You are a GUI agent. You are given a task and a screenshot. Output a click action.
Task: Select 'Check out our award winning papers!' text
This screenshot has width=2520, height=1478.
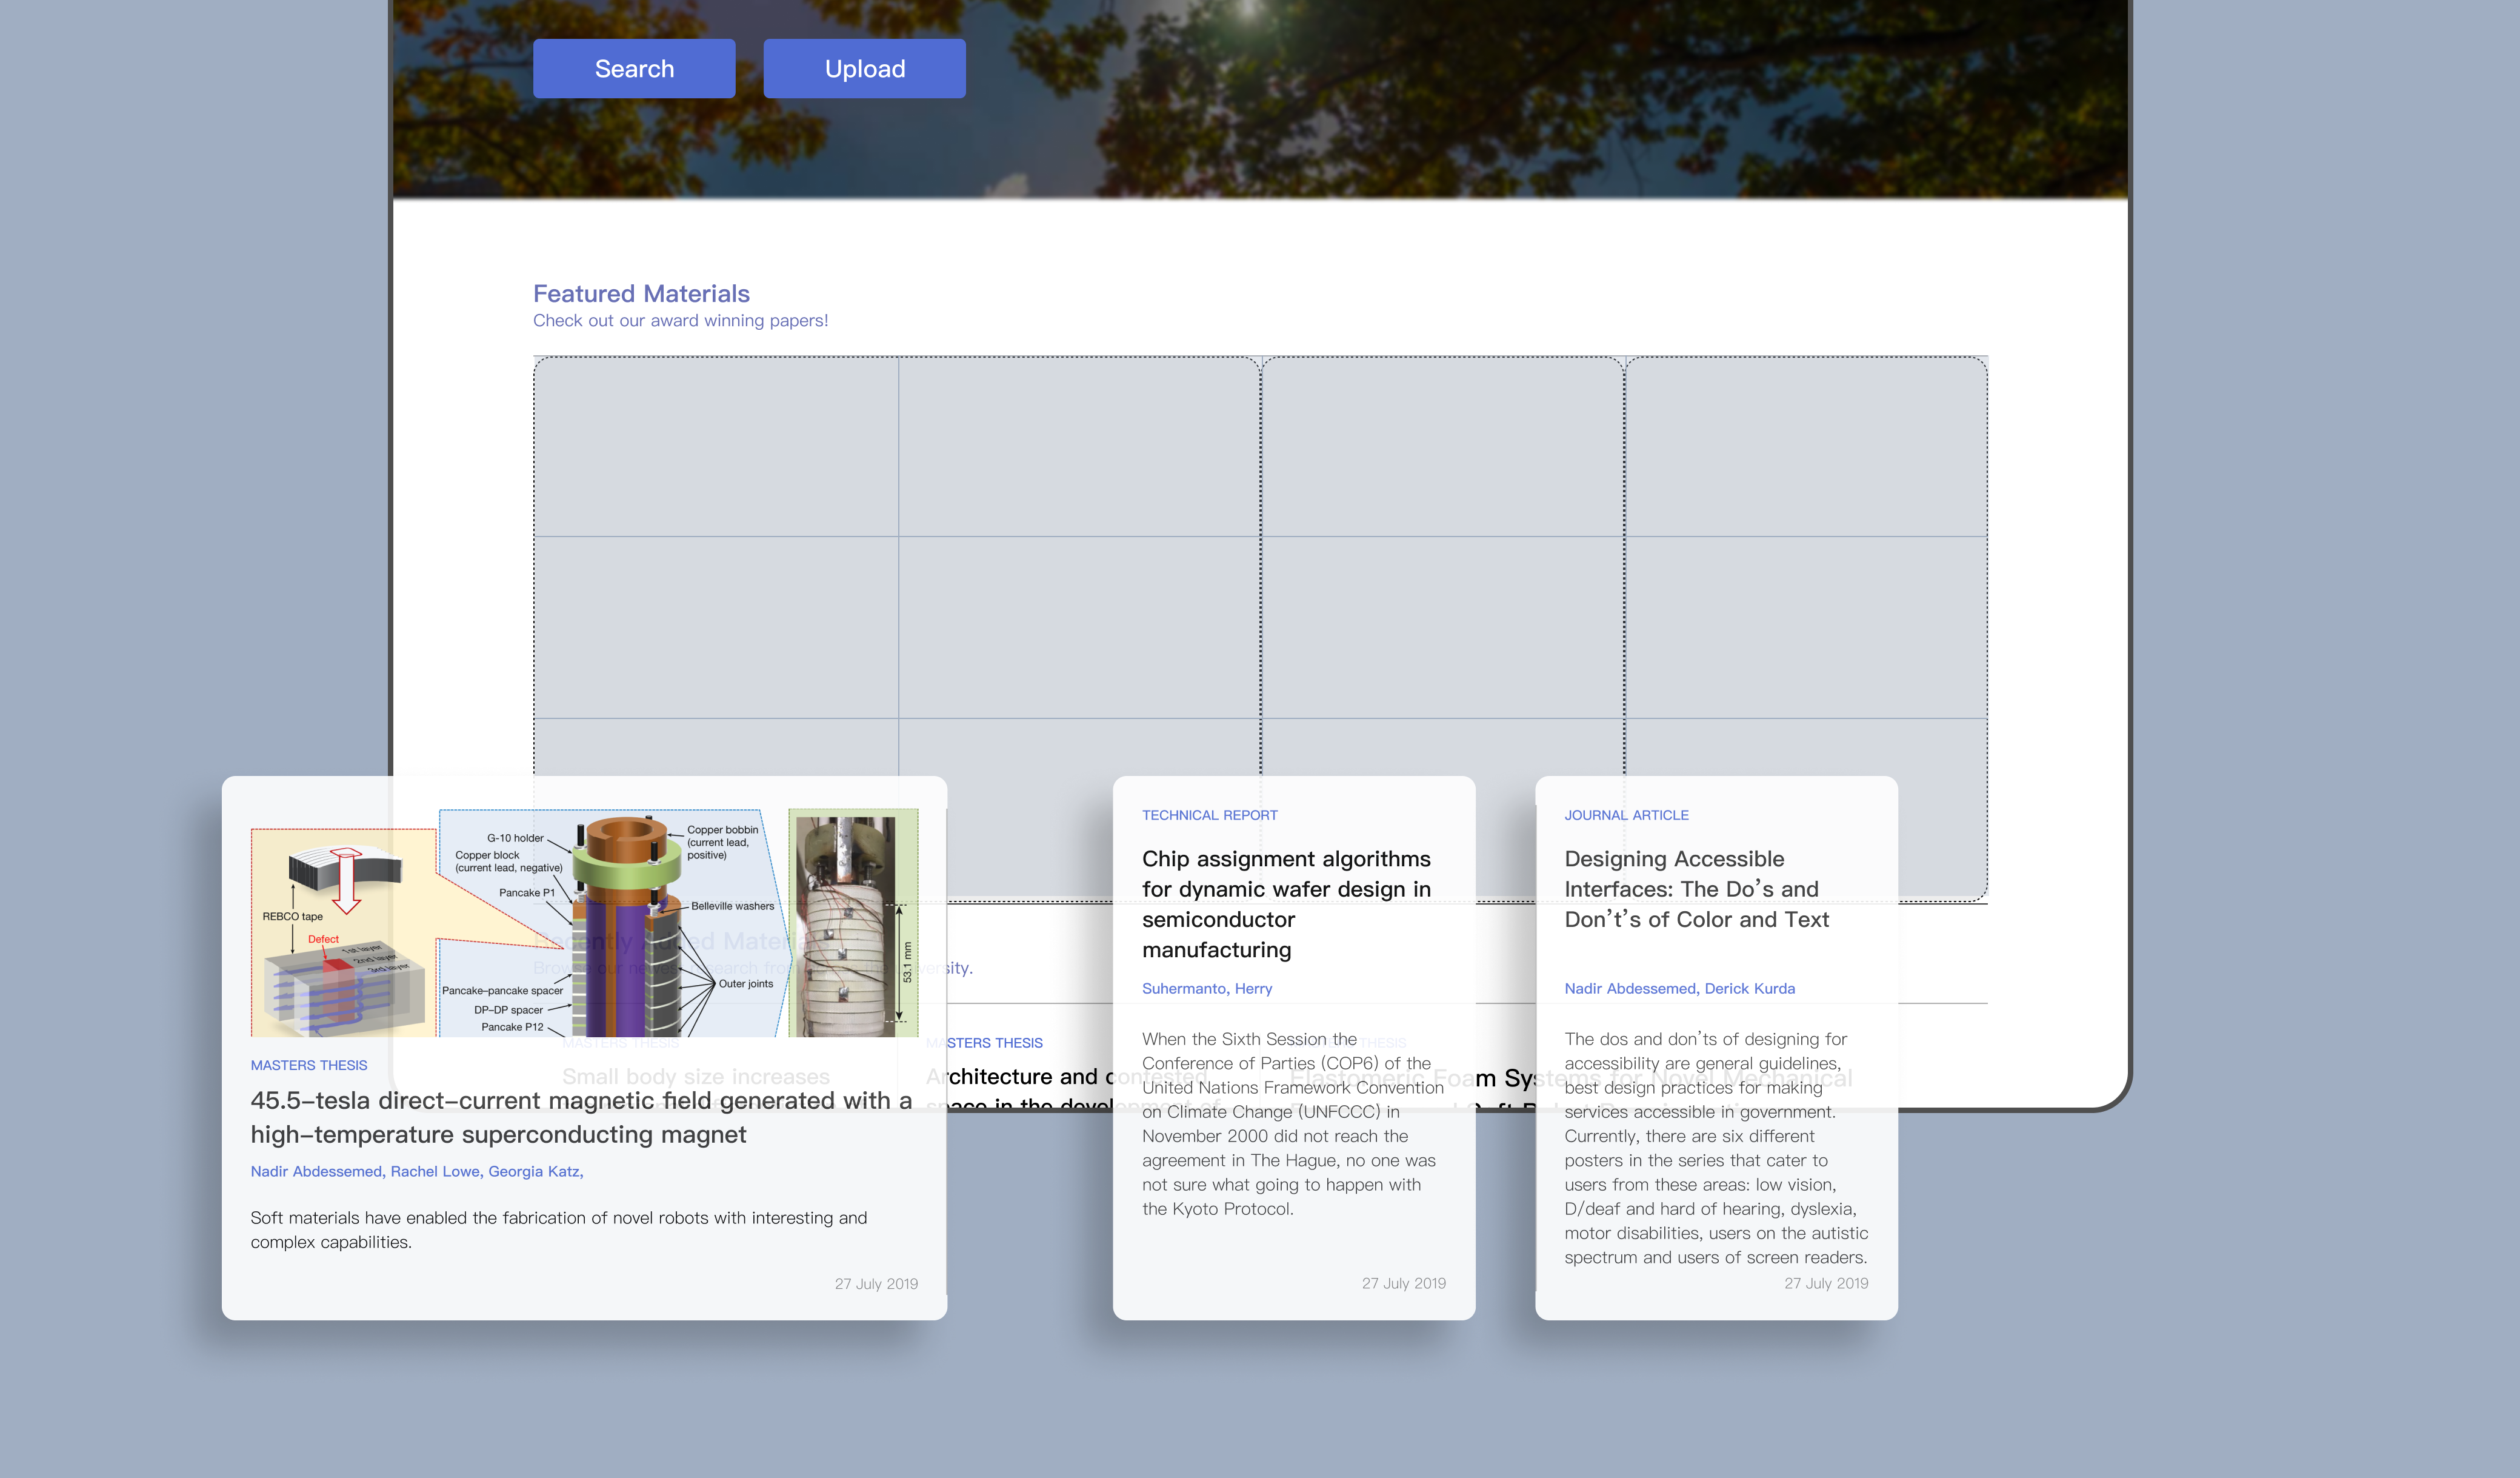pos(680,320)
